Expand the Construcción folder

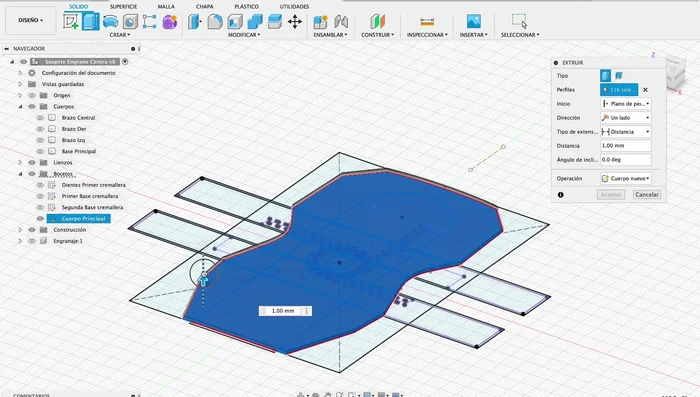click(x=20, y=230)
